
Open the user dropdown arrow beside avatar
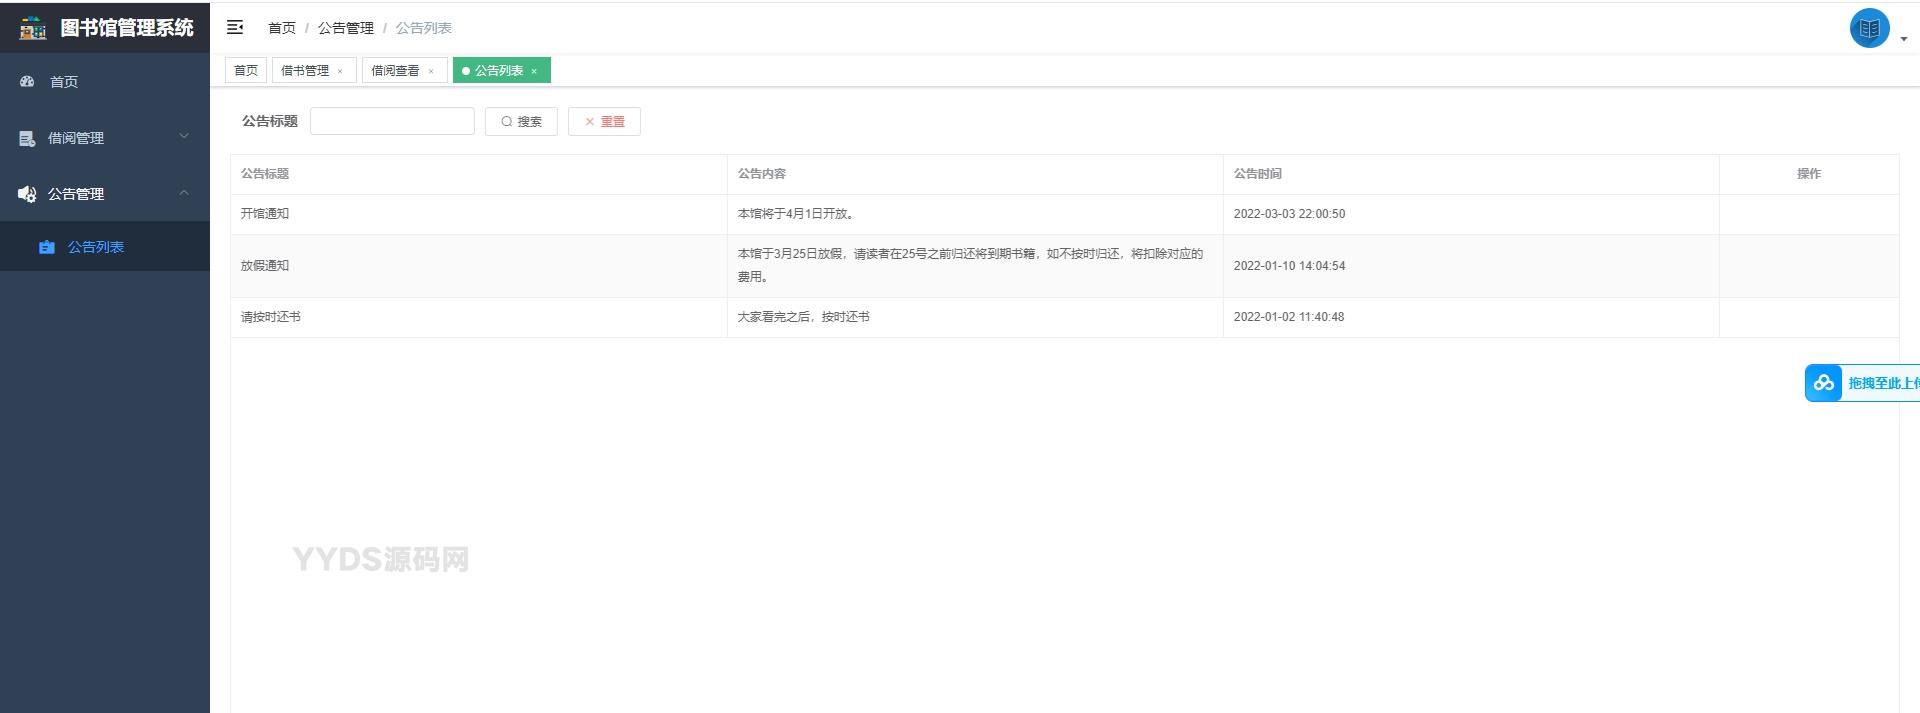point(1903,39)
